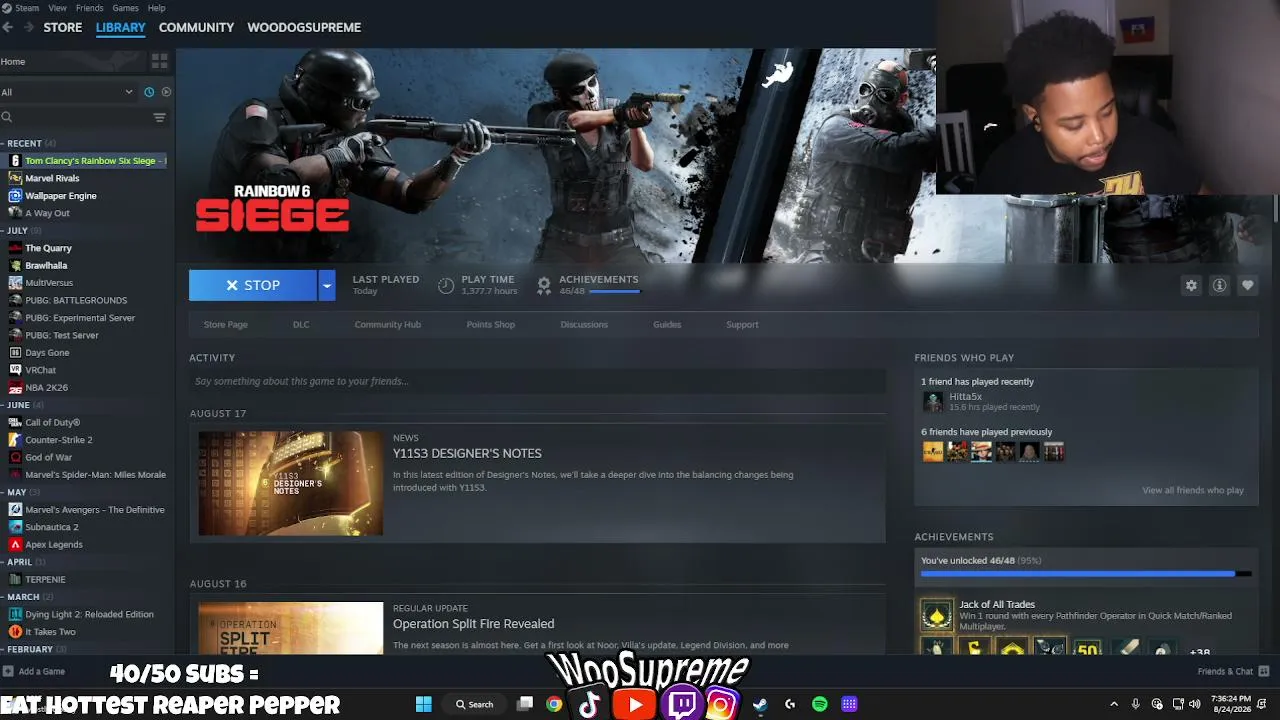The width and height of the screenshot is (1280, 720).
Task: Open Google Chrome from taskbar
Action: coord(554,704)
